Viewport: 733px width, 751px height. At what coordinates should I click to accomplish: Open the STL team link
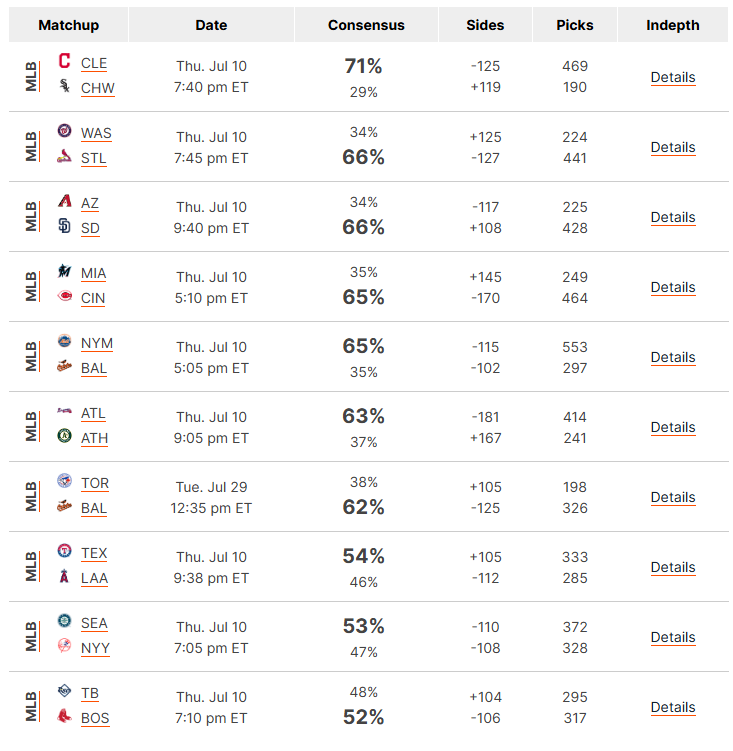click(x=93, y=158)
